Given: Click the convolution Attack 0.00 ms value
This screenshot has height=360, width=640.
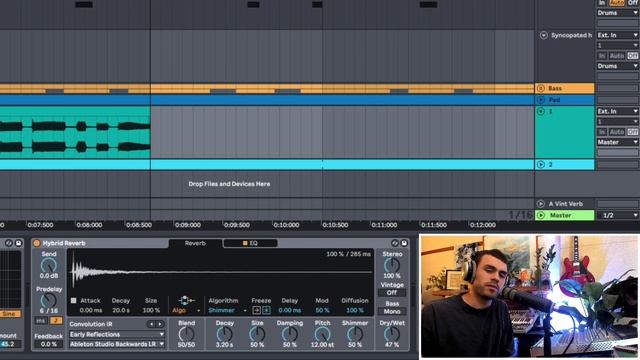Looking at the screenshot, I should click(91, 310).
